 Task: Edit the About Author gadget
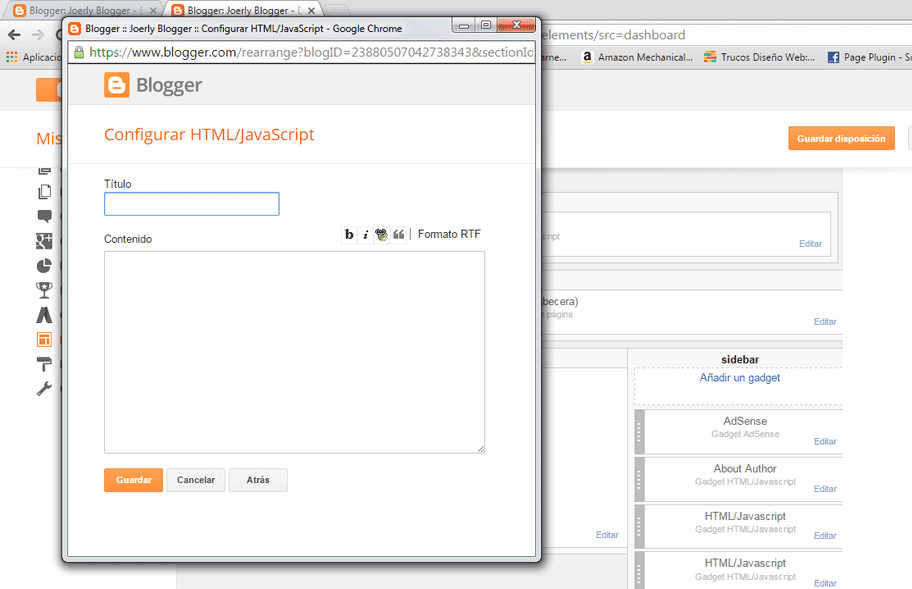825,489
